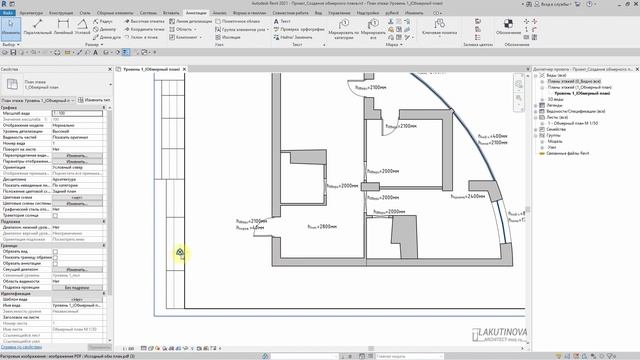Select the Радиус radial dimension tool
Viewport: 640px width, 360px height.
pos(103,21)
